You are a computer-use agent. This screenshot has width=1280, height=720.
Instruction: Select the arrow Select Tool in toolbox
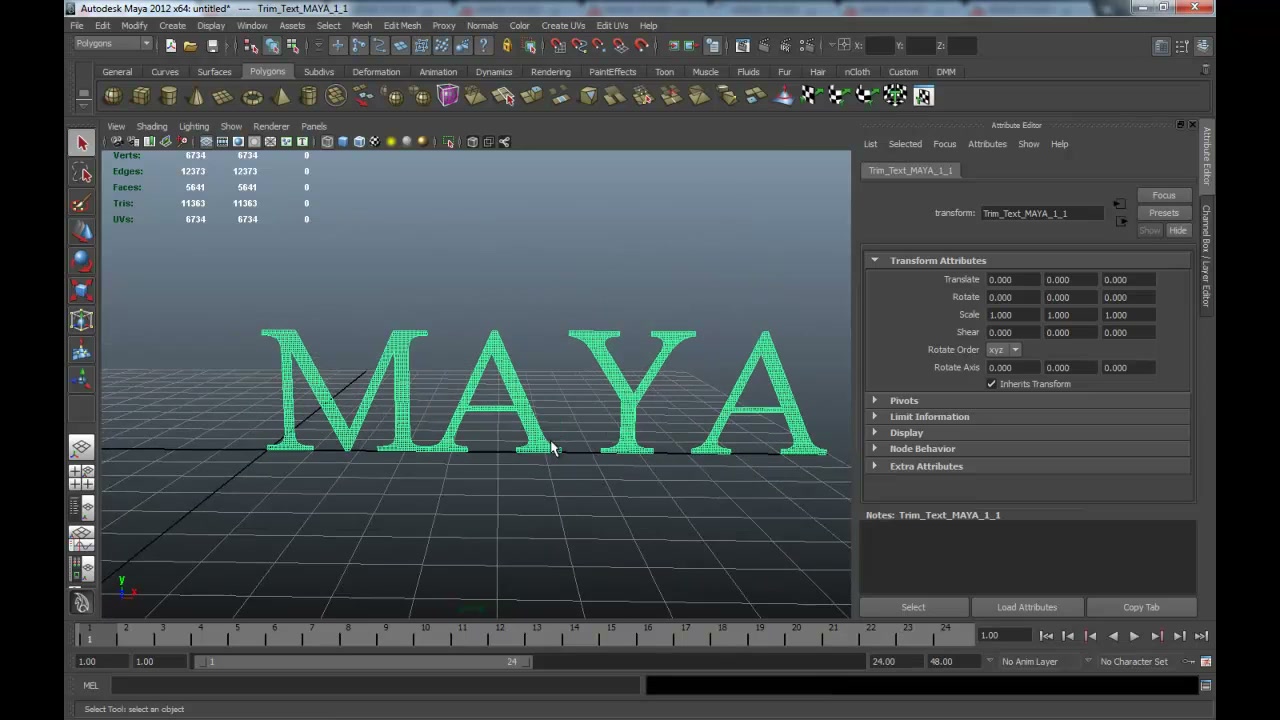[82, 143]
